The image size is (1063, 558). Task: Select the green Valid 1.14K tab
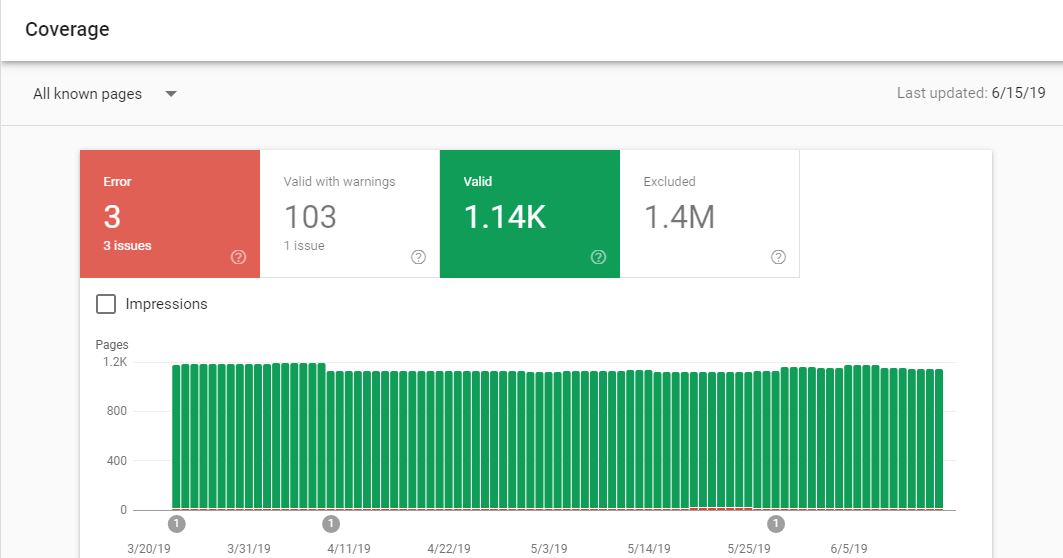pos(529,214)
